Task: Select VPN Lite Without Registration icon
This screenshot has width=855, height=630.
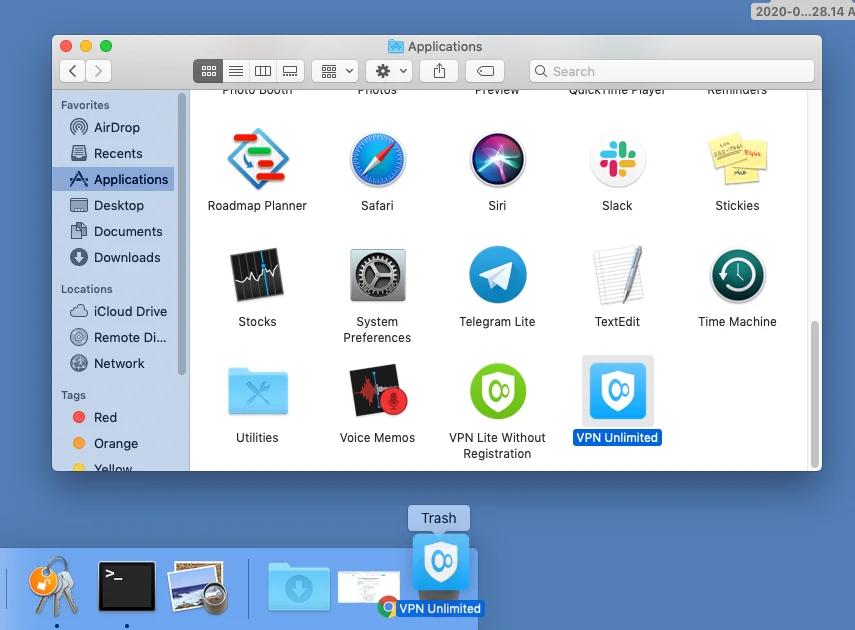Action: (497, 391)
